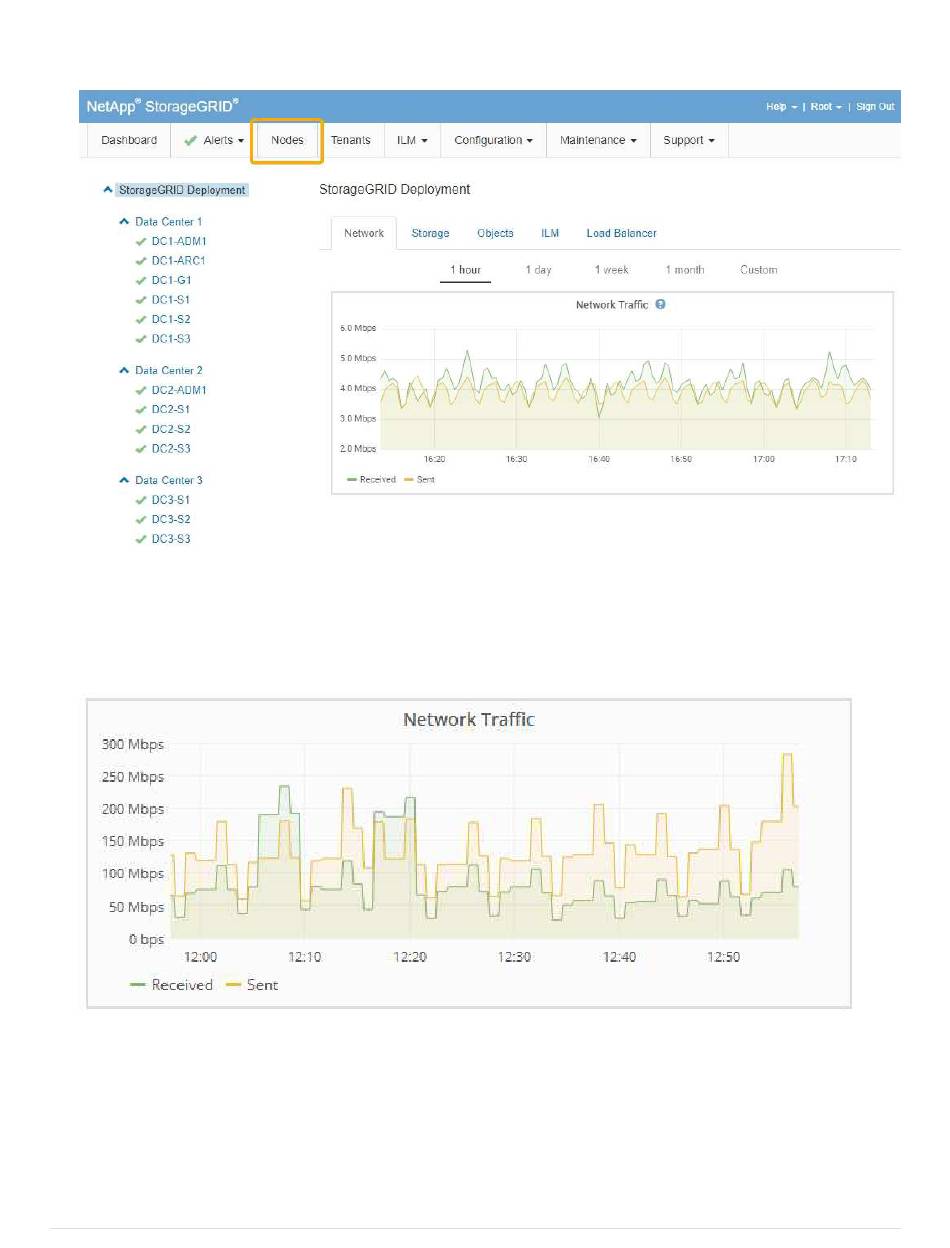The height and width of the screenshot is (1248, 950).
Task: Switch to the Objects tab
Action: pyautogui.click(x=495, y=233)
